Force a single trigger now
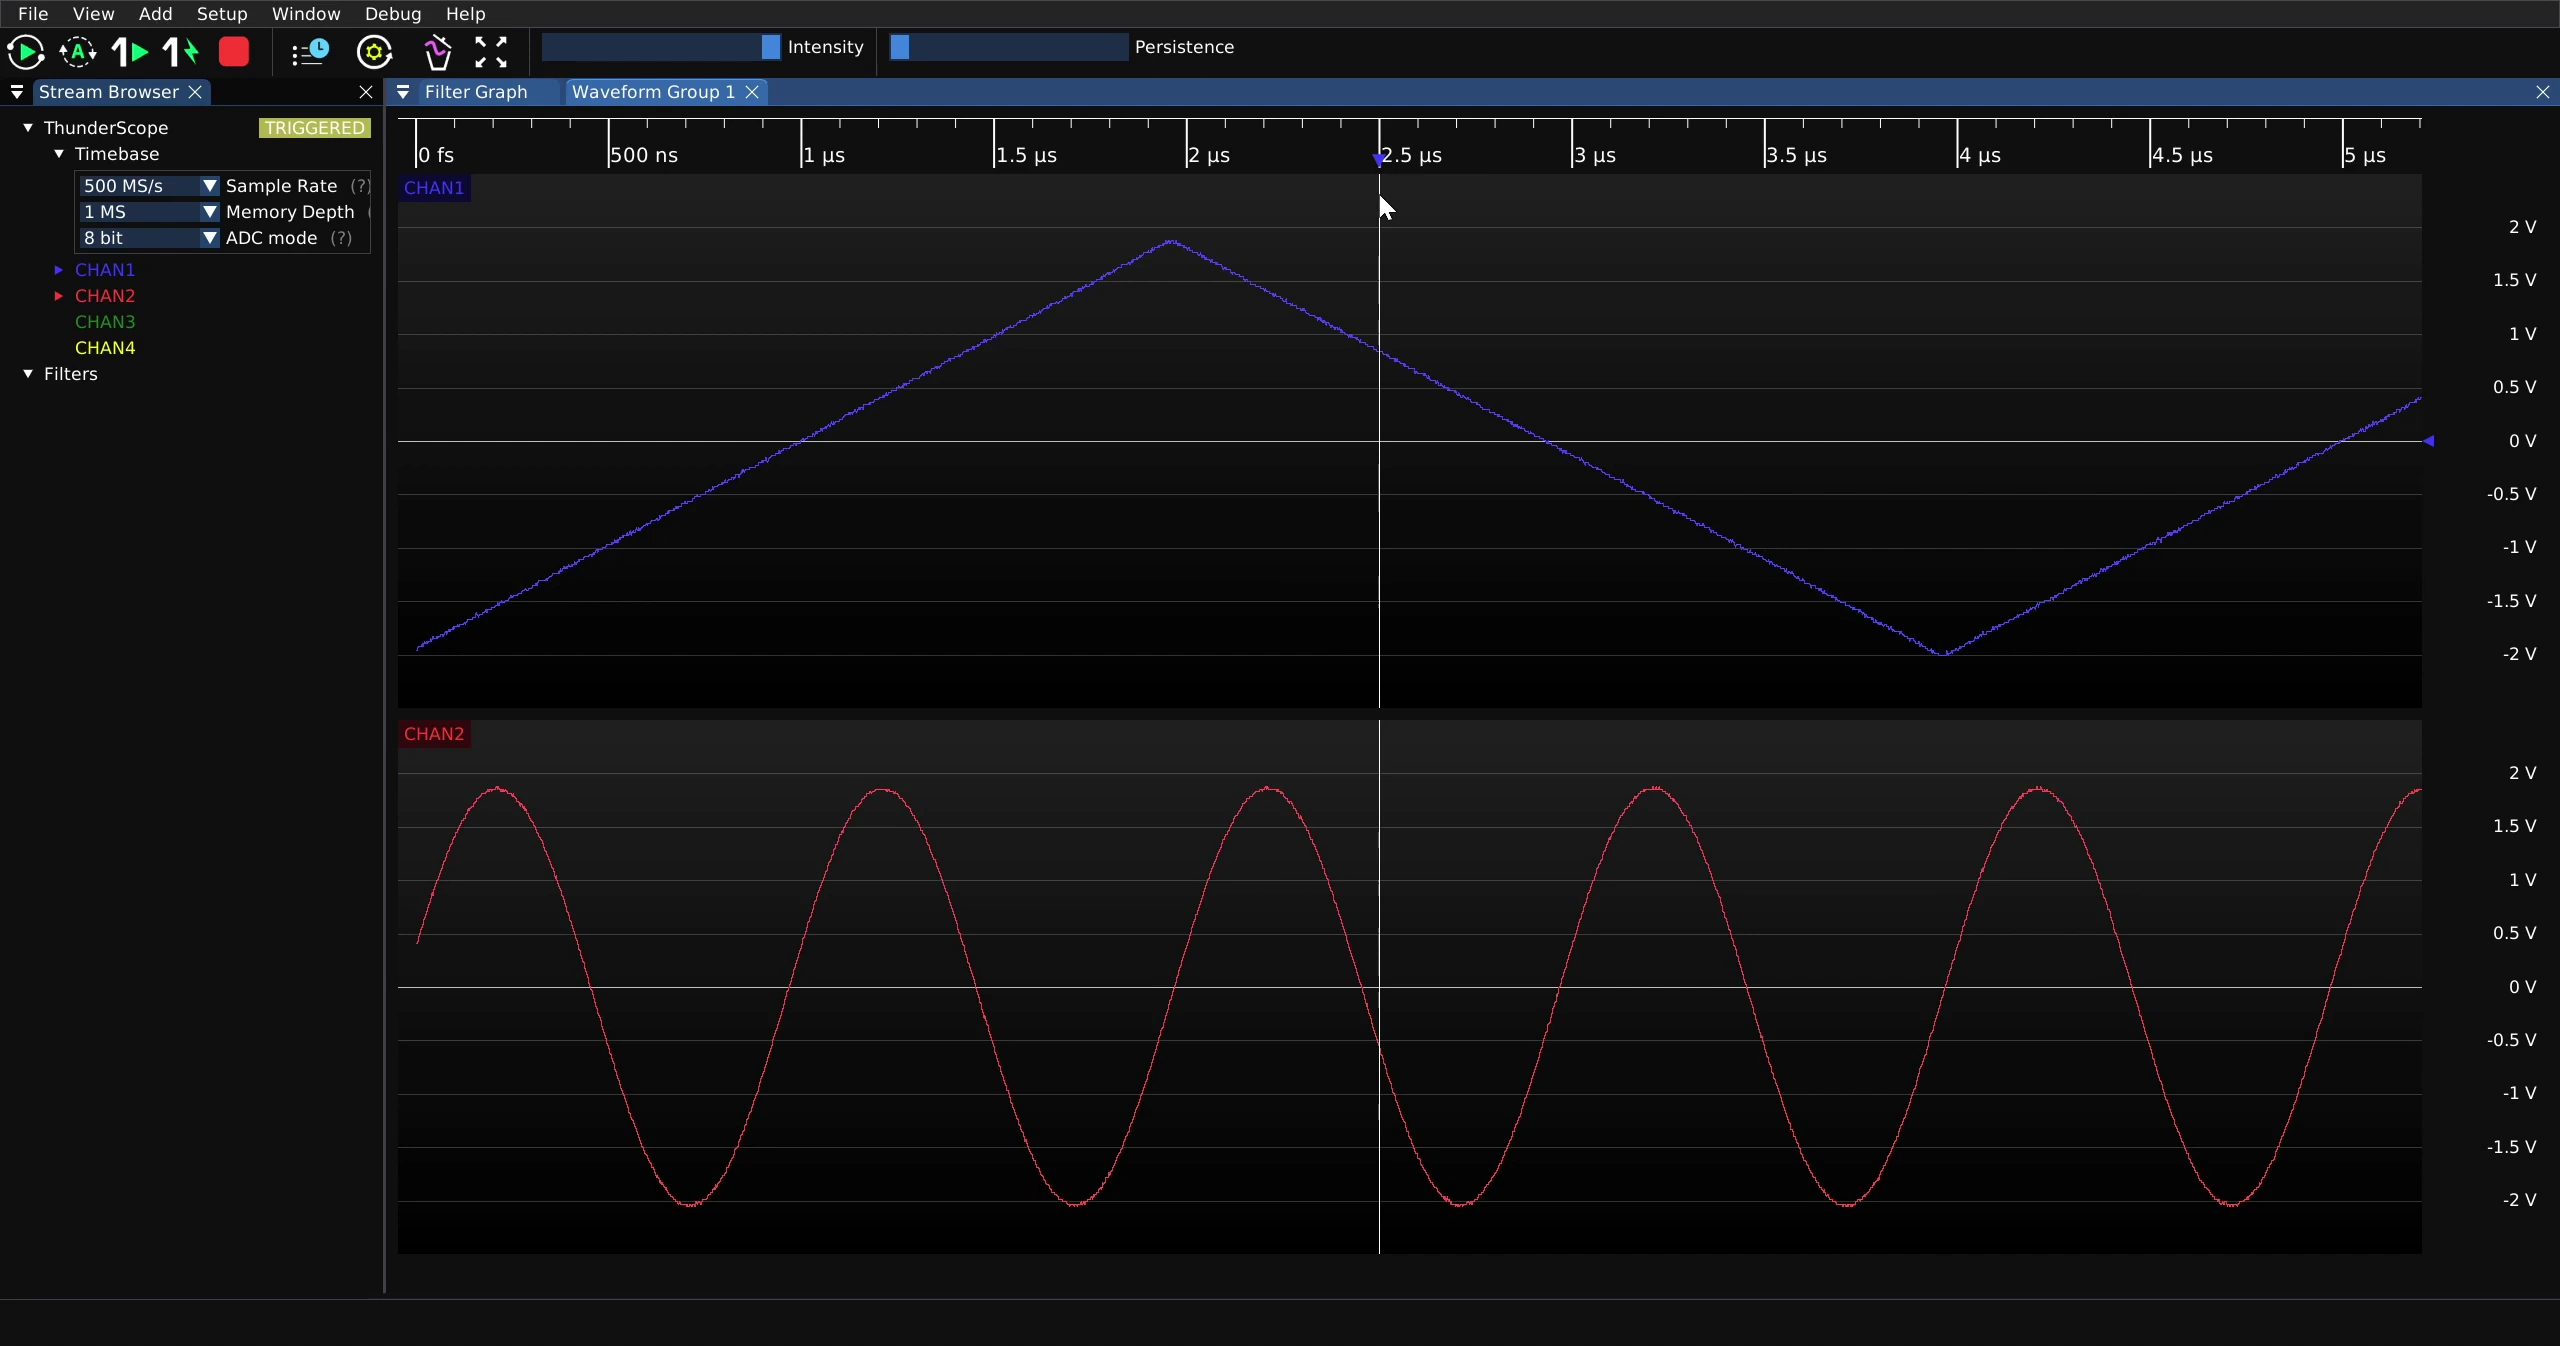The height and width of the screenshot is (1346, 2560). [x=181, y=52]
